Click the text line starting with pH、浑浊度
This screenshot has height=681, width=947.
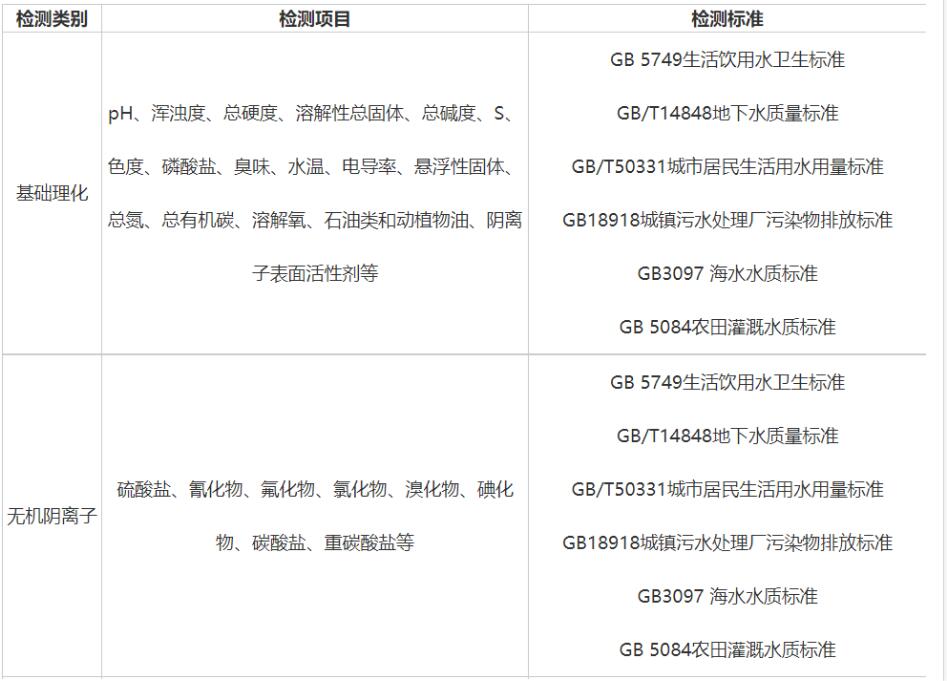point(310,114)
